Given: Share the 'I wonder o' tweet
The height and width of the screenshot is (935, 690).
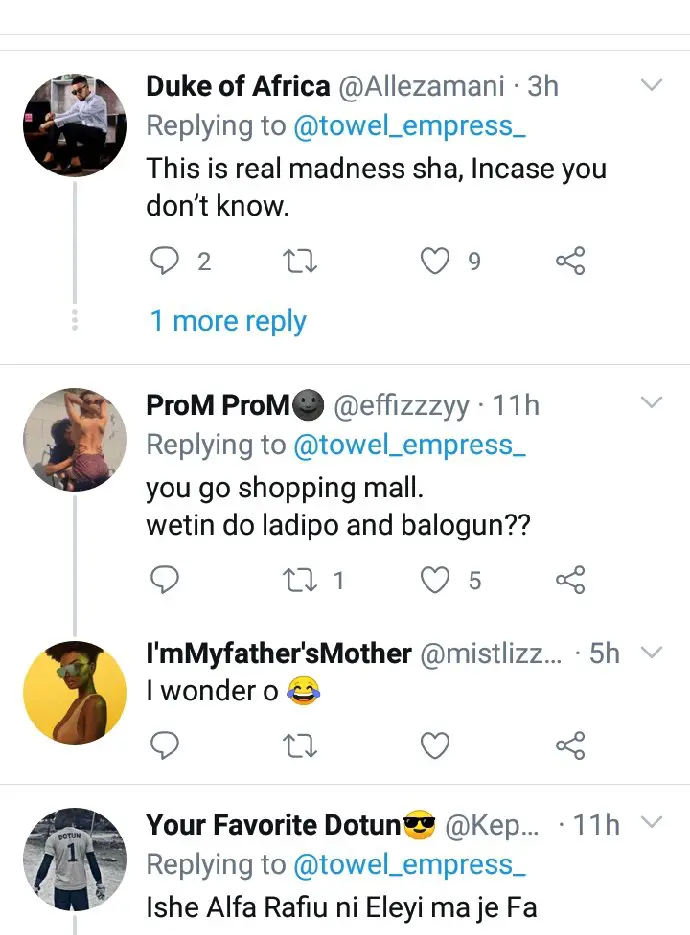Looking at the screenshot, I should pos(571,745).
